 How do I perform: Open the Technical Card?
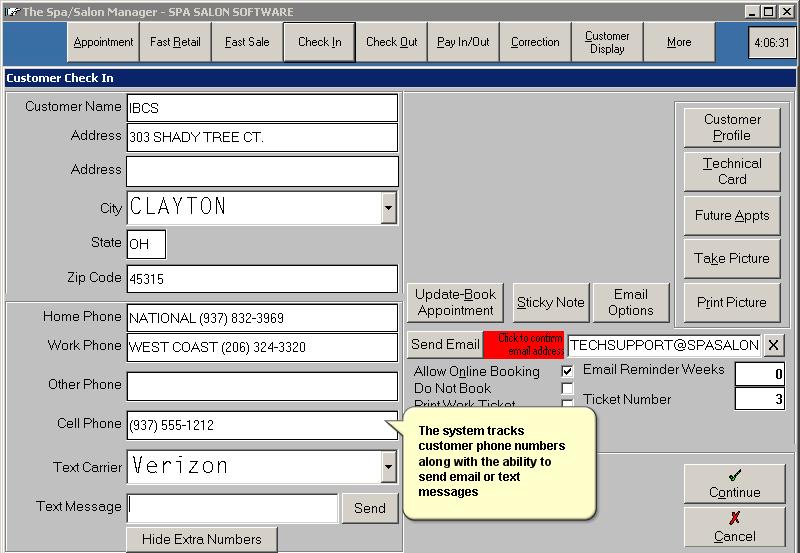click(x=732, y=171)
